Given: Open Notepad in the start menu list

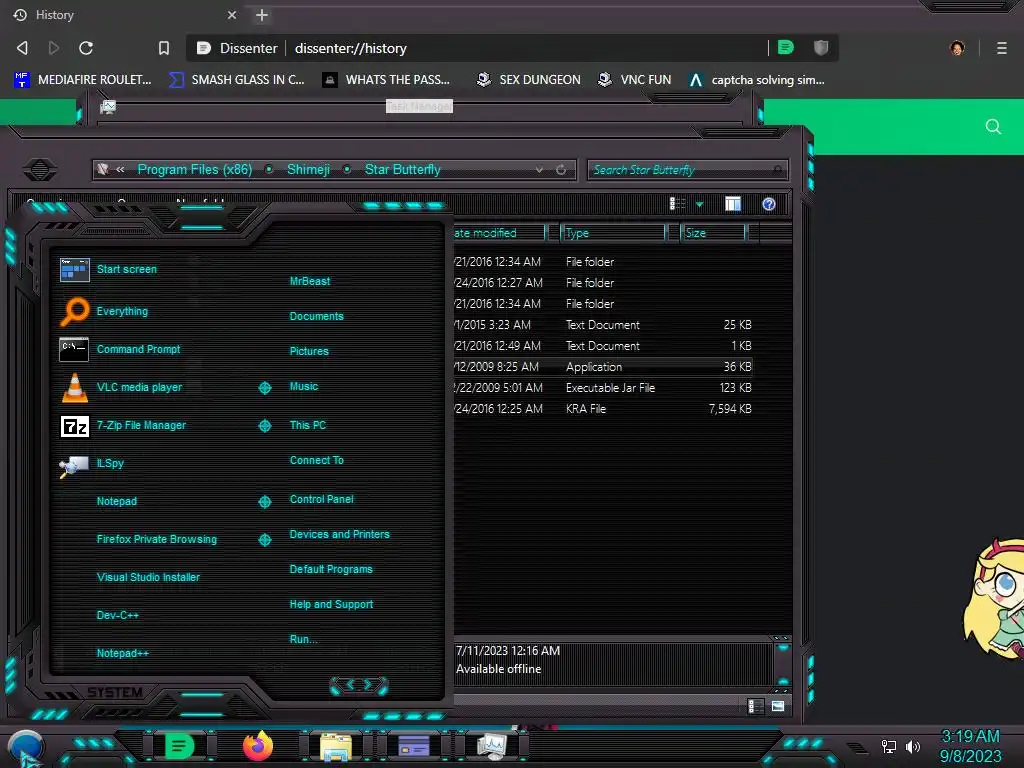Looking at the screenshot, I should click(x=117, y=502).
